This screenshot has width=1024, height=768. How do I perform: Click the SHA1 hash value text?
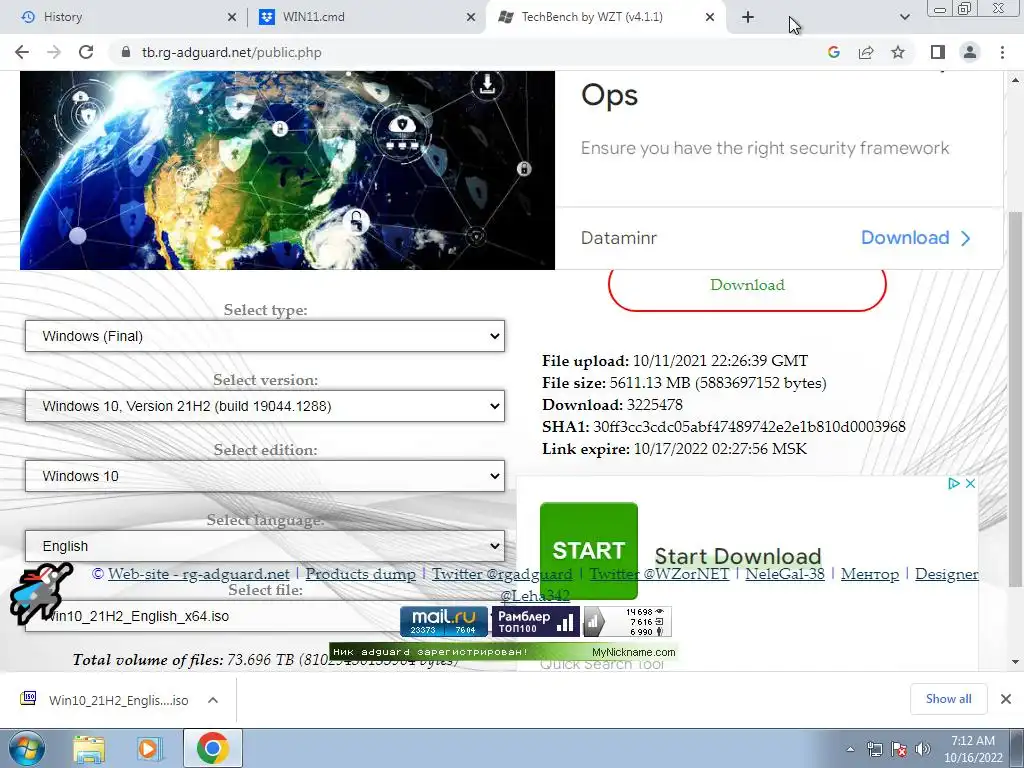pyautogui.click(x=749, y=427)
